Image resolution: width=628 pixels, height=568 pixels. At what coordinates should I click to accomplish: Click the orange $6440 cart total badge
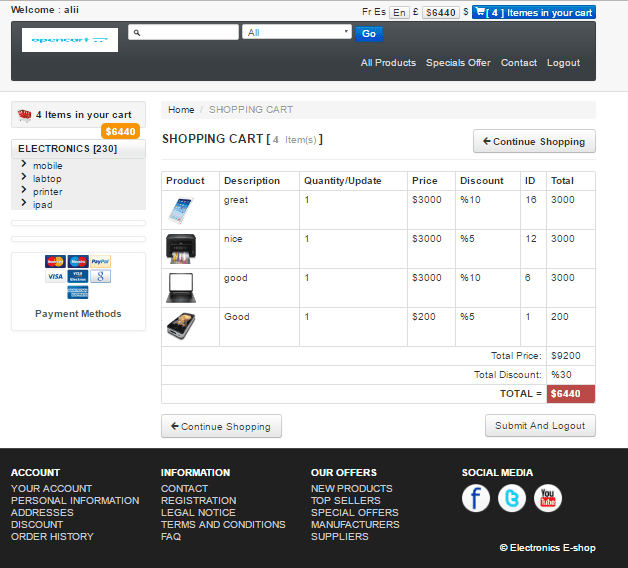click(120, 132)
